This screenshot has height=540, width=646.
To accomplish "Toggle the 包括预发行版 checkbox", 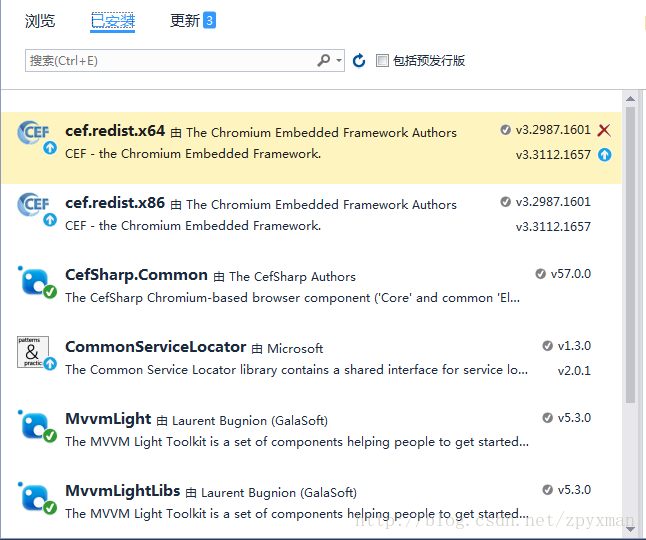I will pyautogui.click(x=382, y=61).
